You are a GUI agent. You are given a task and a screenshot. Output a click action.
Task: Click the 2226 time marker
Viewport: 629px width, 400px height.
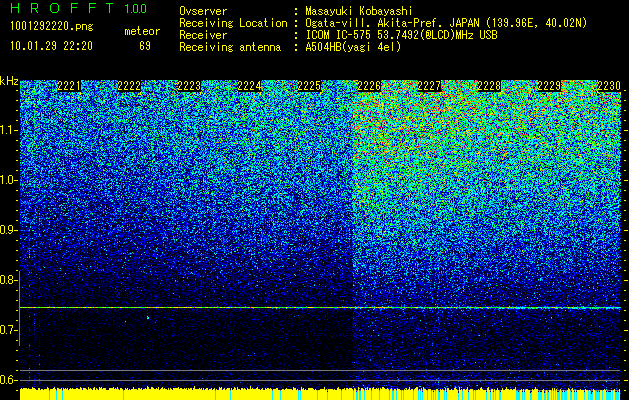tap(369, 86)
